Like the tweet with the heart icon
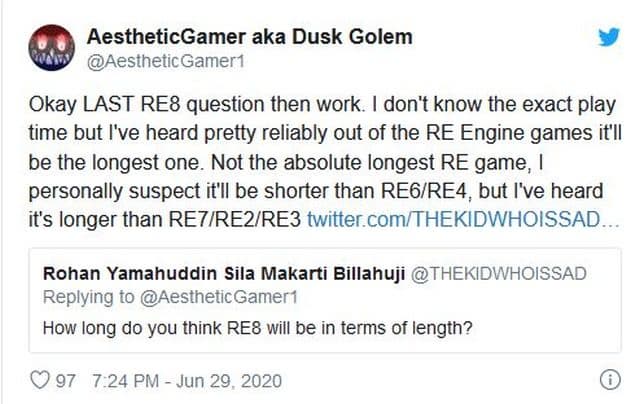Image resolution: width=640 pixels, height=404 pixels. 41,381
